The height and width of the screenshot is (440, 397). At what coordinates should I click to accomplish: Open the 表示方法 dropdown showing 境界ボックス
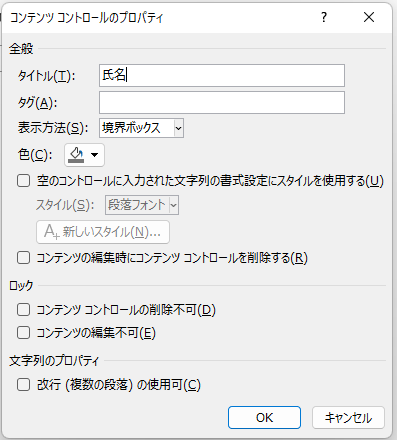coord(141,128)
